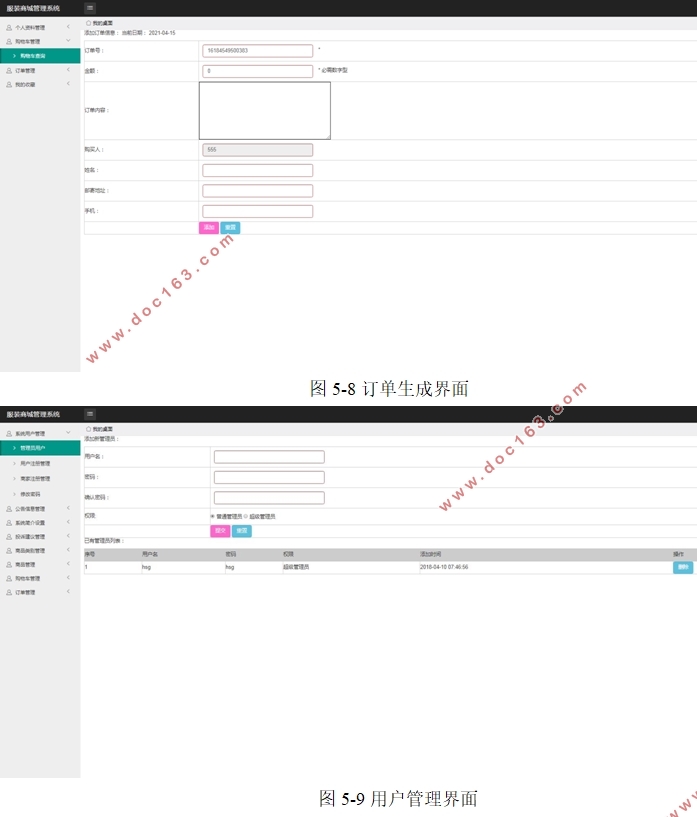Viewport: 697px width, 817px height.
Task: Click the hamburger menu icon in top screenshot header
Action: [x=90, y=8]
